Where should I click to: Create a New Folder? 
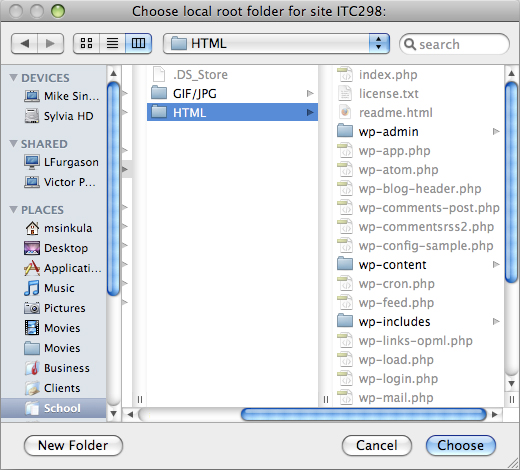point(73,445)
